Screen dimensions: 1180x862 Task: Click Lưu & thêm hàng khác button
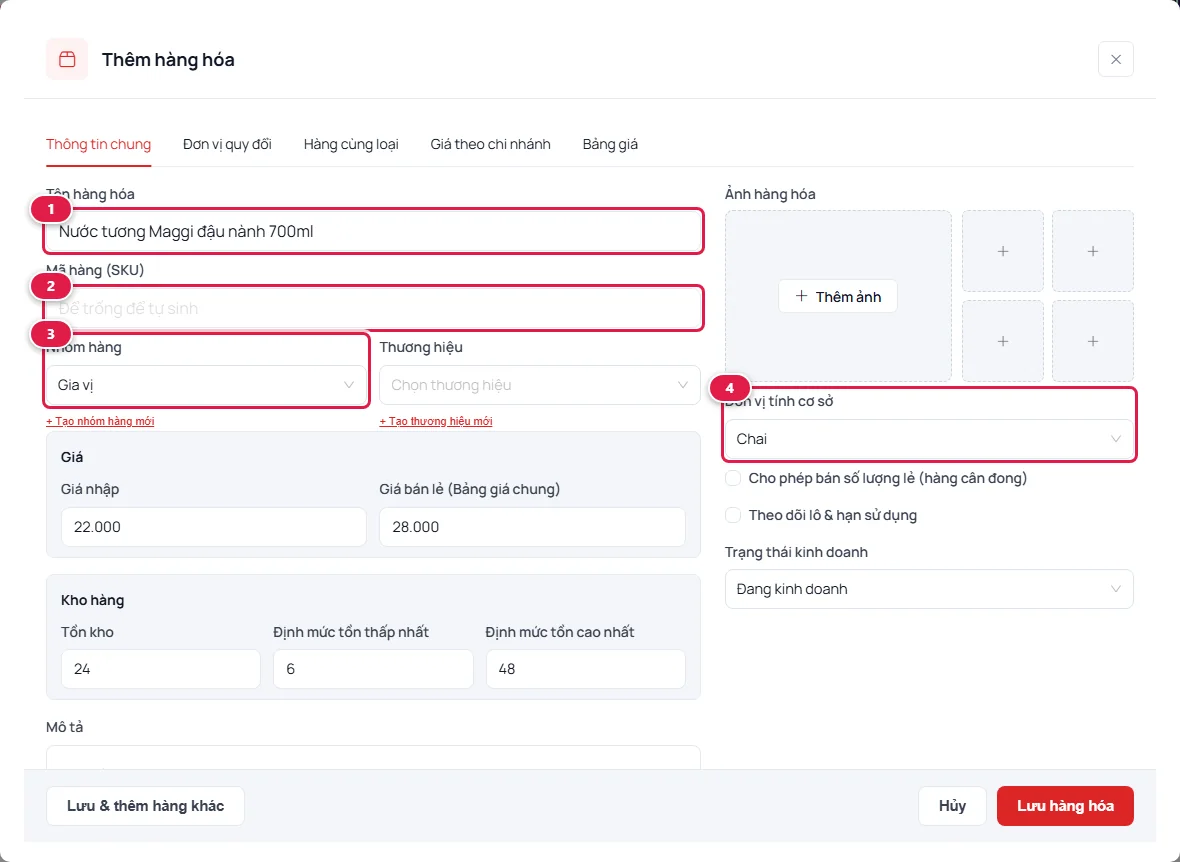click(x=145, y=806)
